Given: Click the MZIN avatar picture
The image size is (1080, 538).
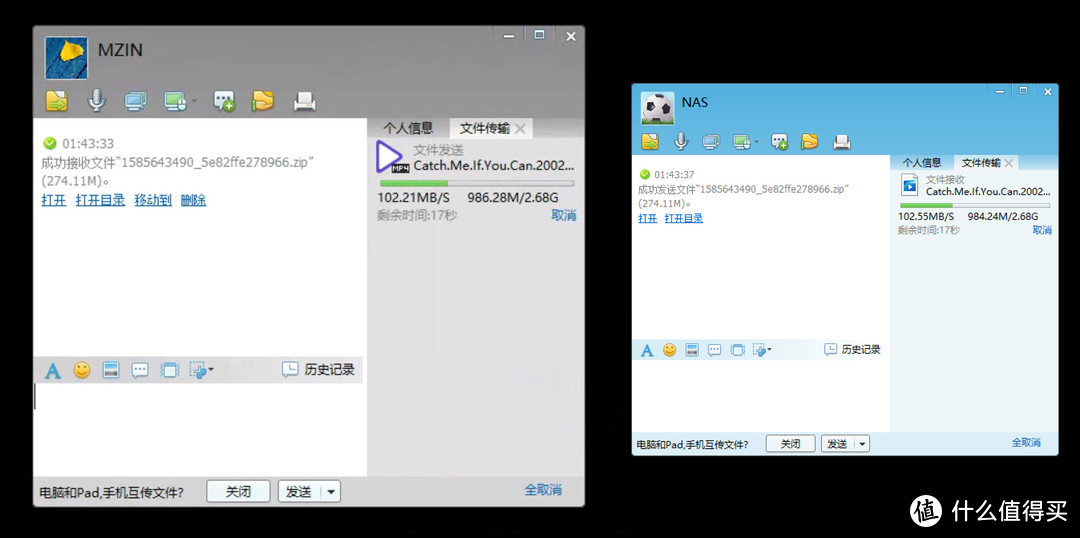Looking at the screenshot, I should (x=66, y=58).
